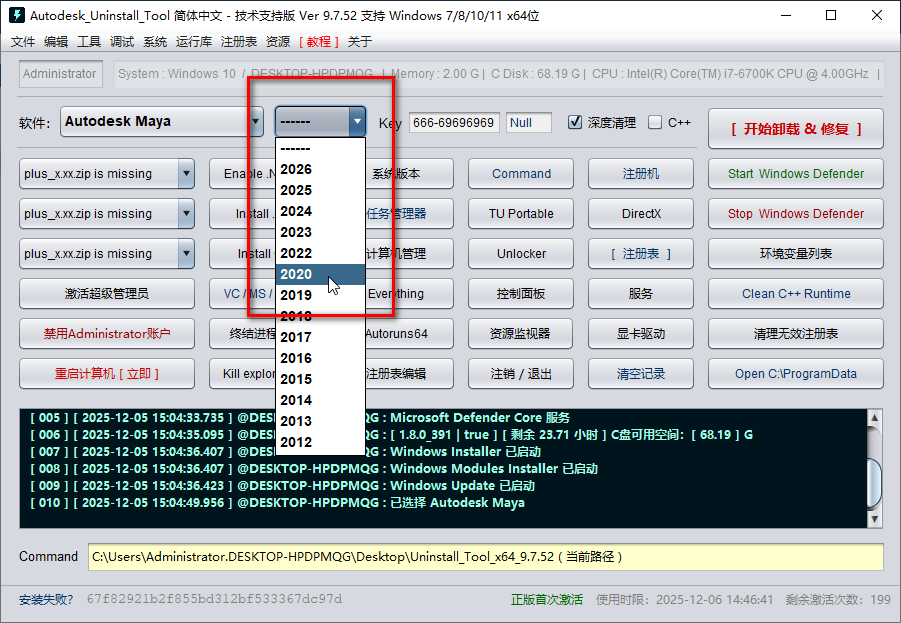
Task: Open the 文件 menu
Action: pyautogui.click(x=23, y=41)
